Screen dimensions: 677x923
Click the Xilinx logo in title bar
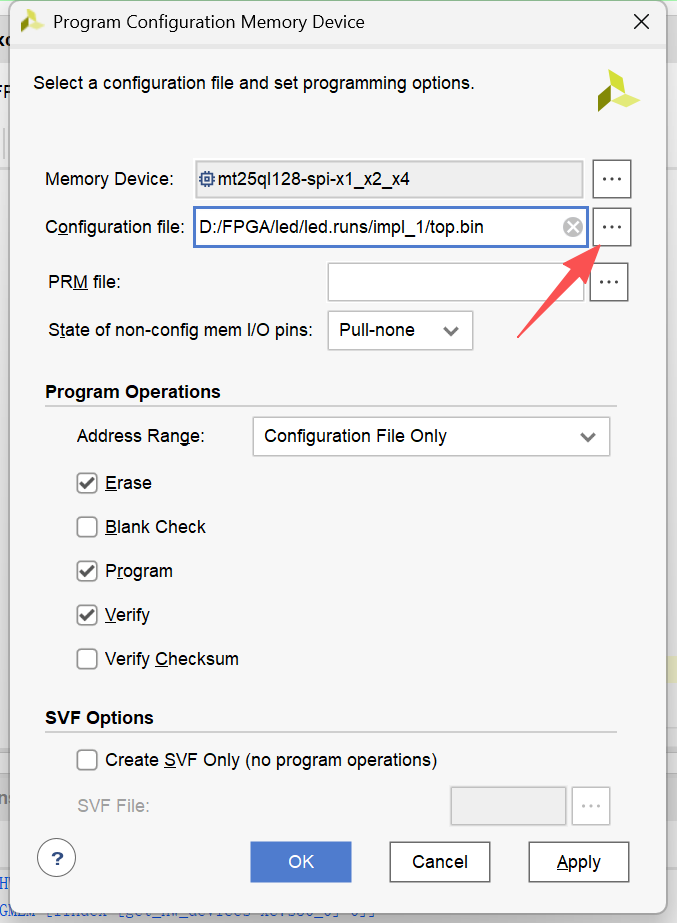click(x=32, y=21)
